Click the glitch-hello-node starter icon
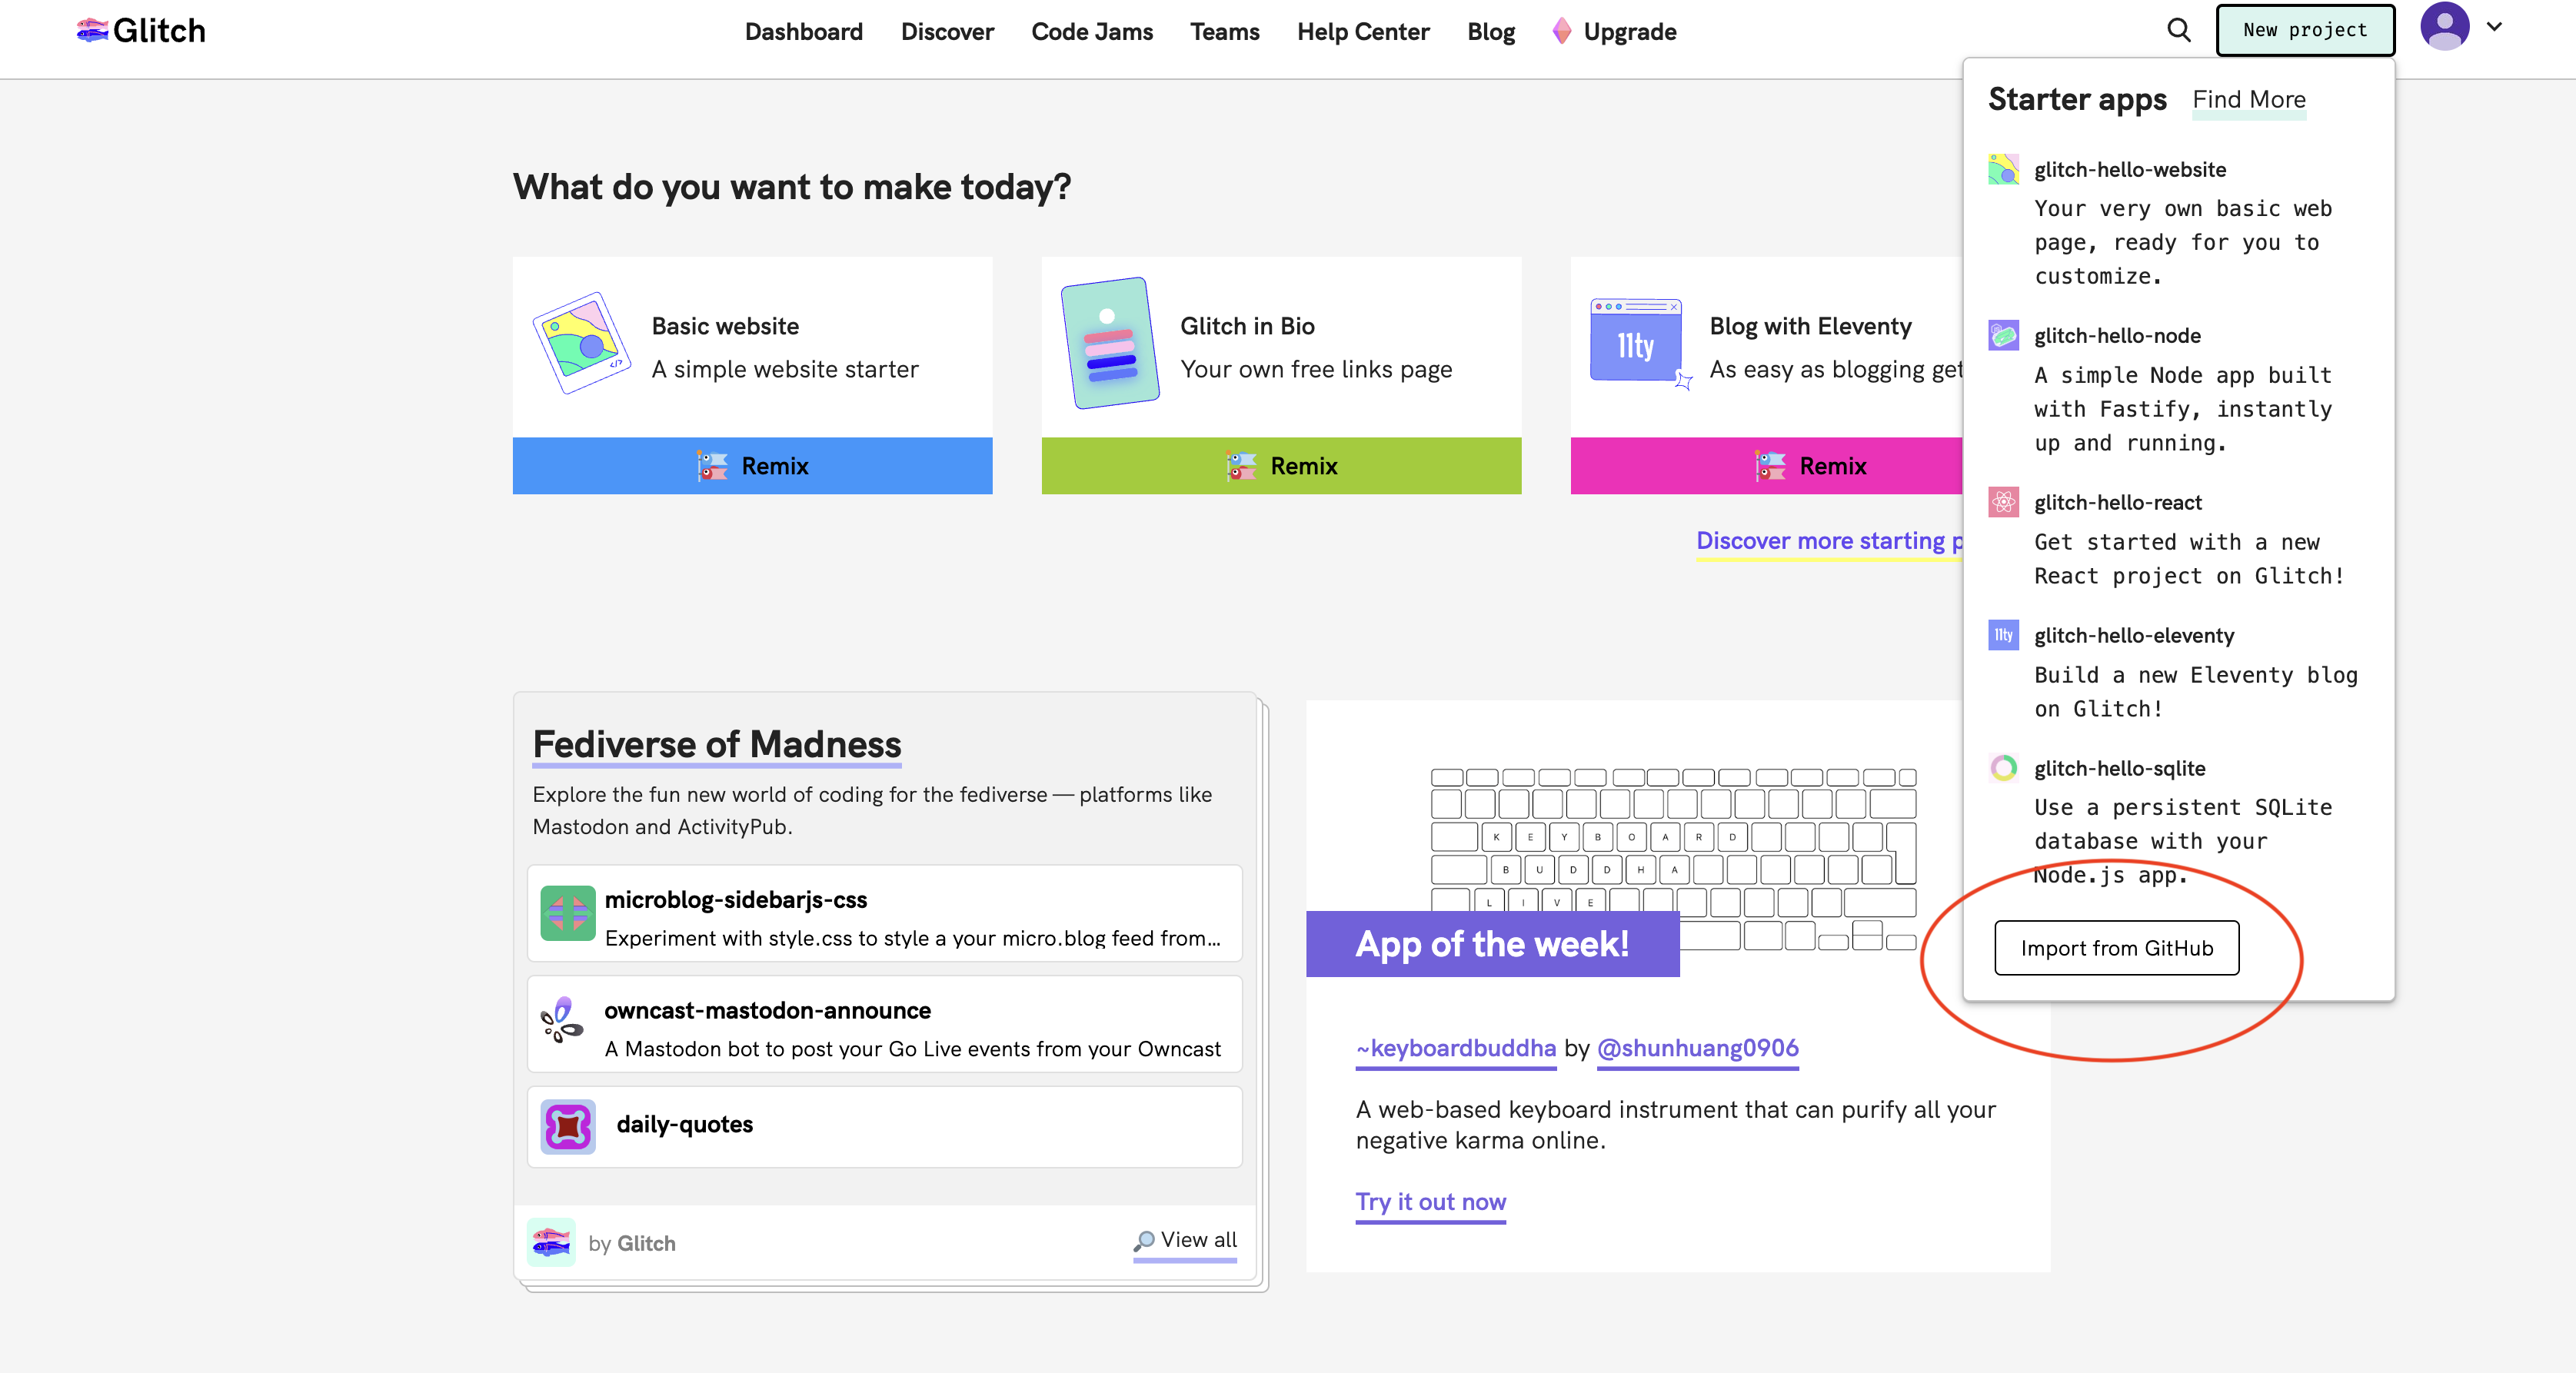 pos(2003,335)
